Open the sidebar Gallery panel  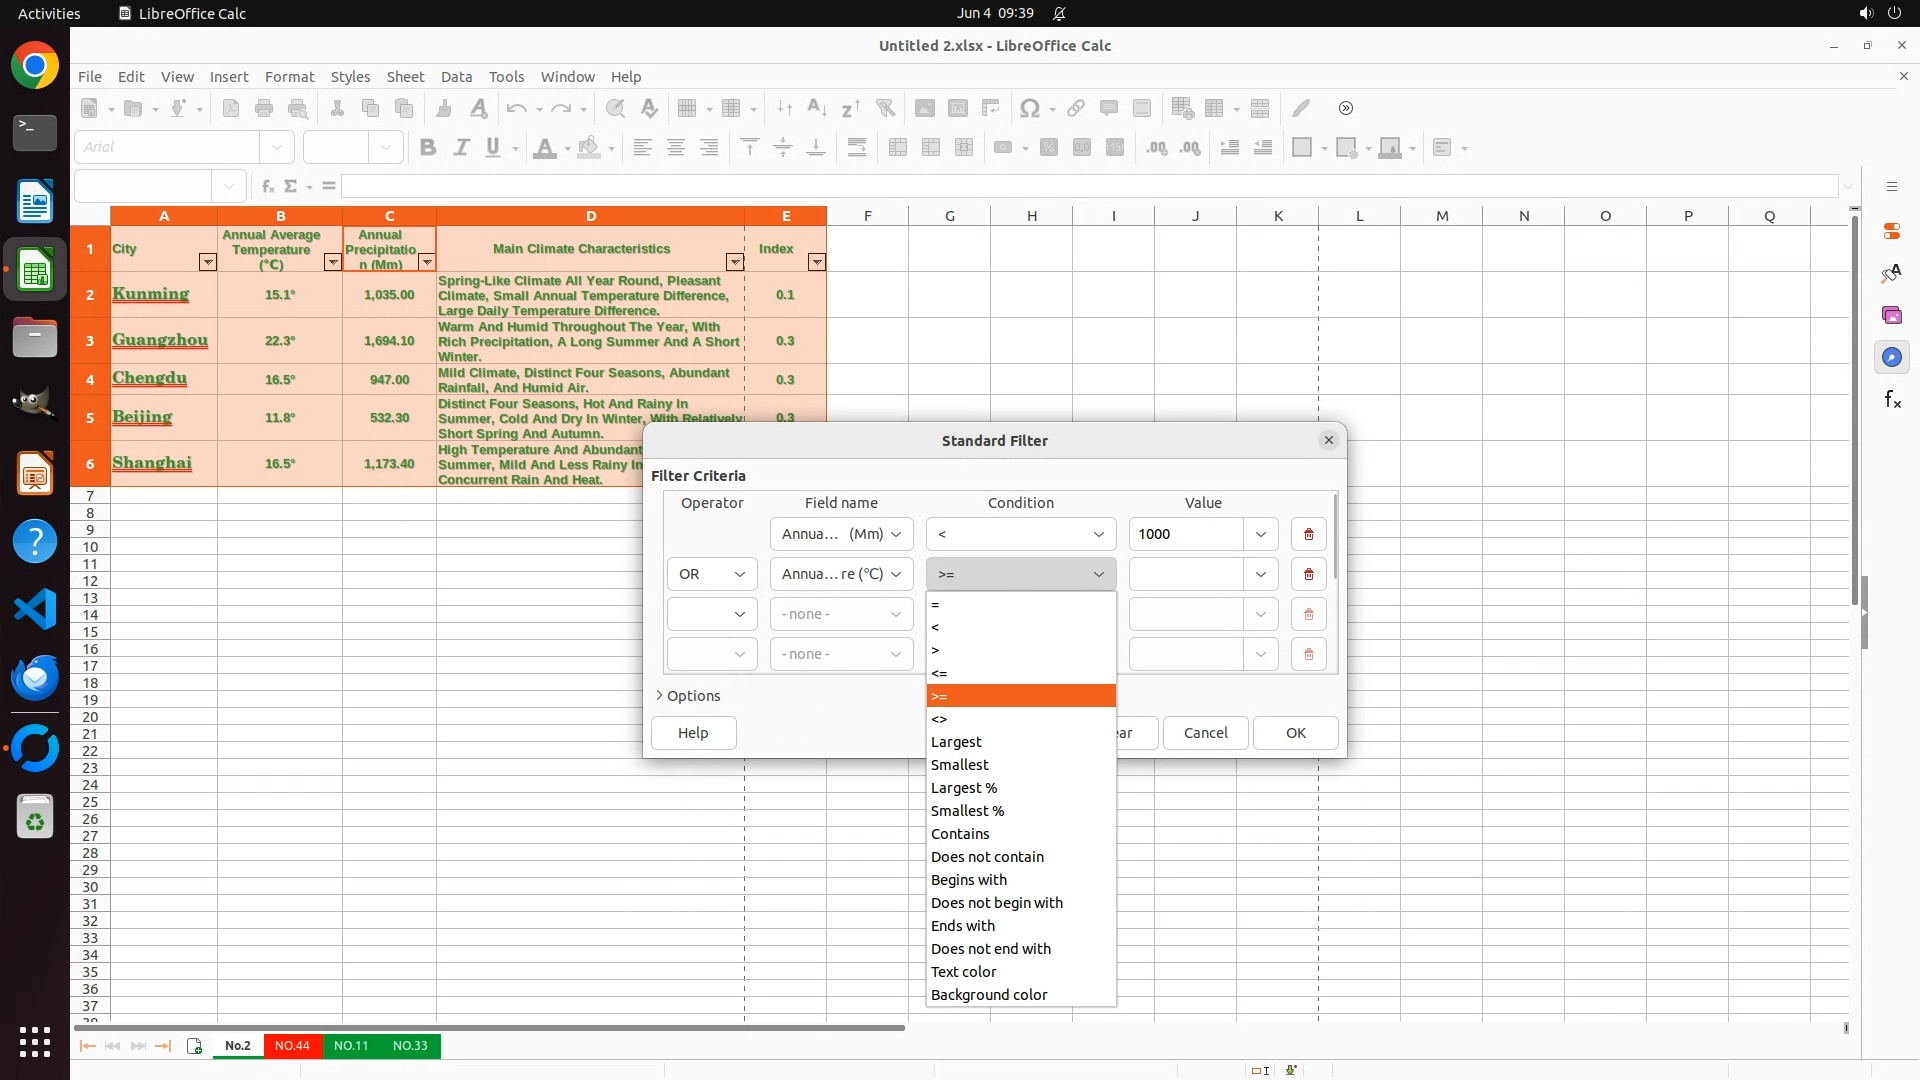(1891, 315)
